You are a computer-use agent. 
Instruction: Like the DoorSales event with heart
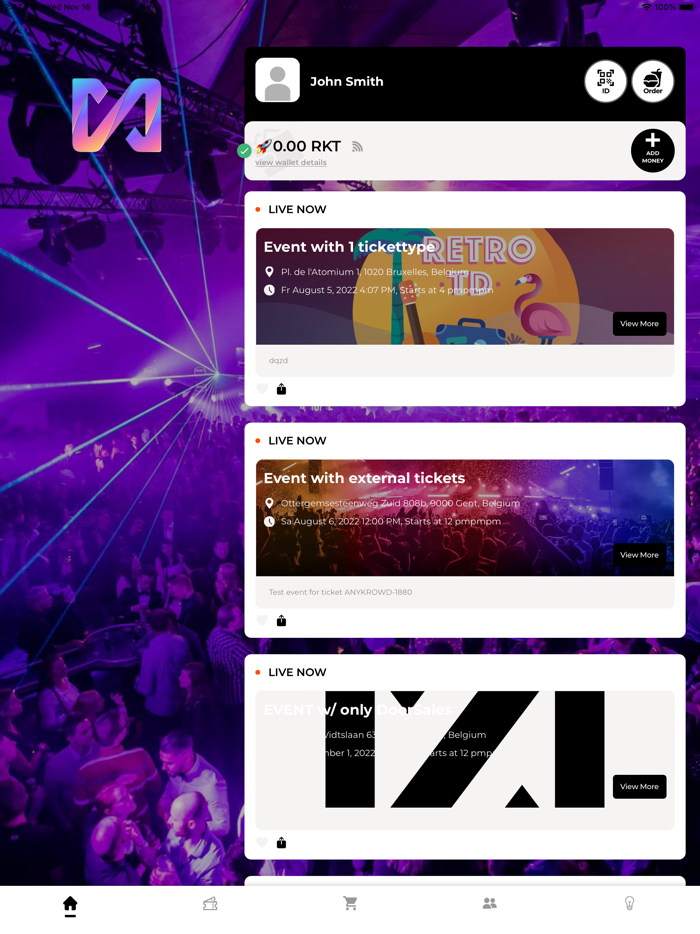coord(262,842)
